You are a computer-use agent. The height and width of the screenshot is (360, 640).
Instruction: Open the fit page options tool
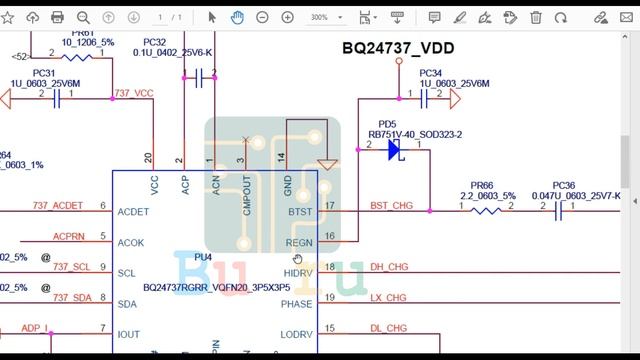(364, 18)
